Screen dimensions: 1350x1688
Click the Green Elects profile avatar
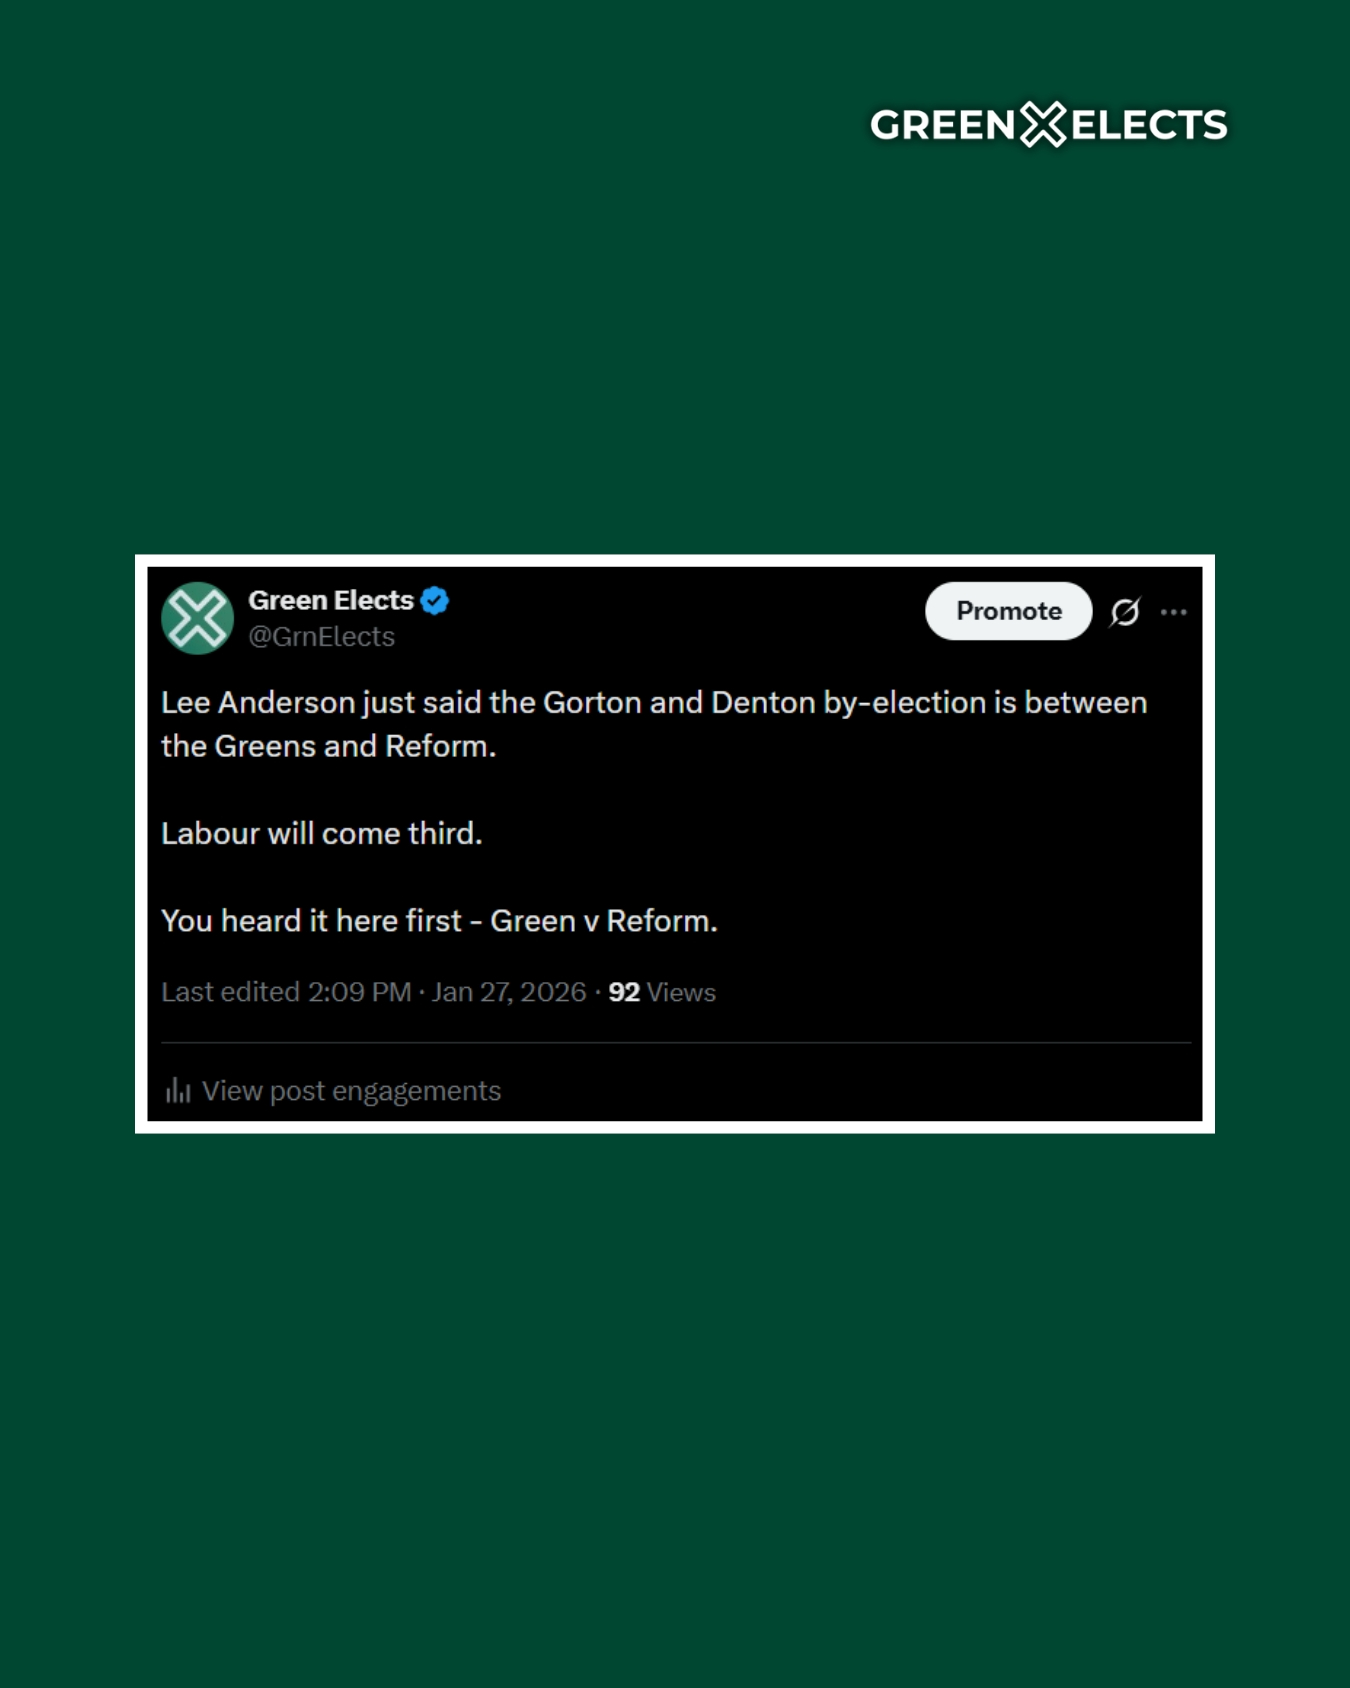(198, 618)
